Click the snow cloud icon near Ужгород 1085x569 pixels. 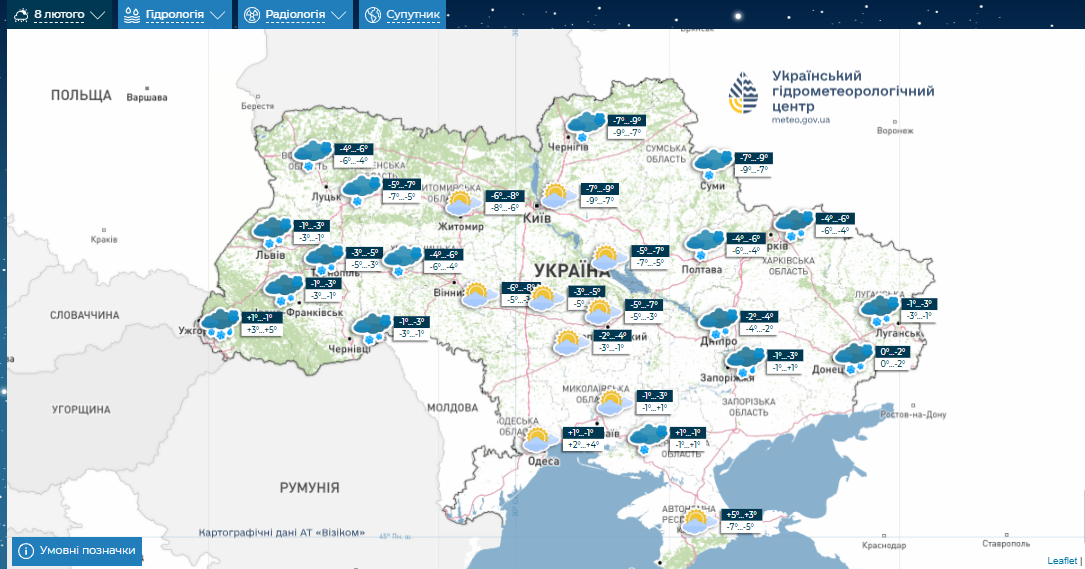coord(219,324)
